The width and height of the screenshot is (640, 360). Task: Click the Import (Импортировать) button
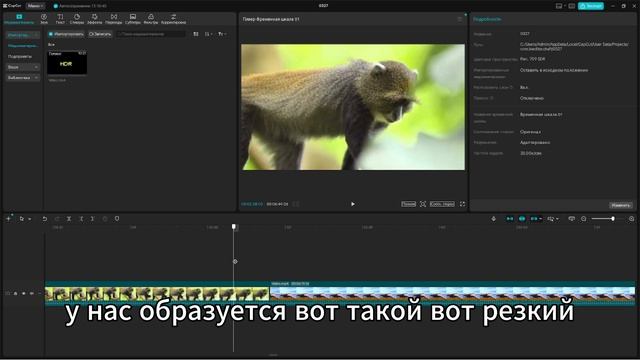[x=66, y=34]
